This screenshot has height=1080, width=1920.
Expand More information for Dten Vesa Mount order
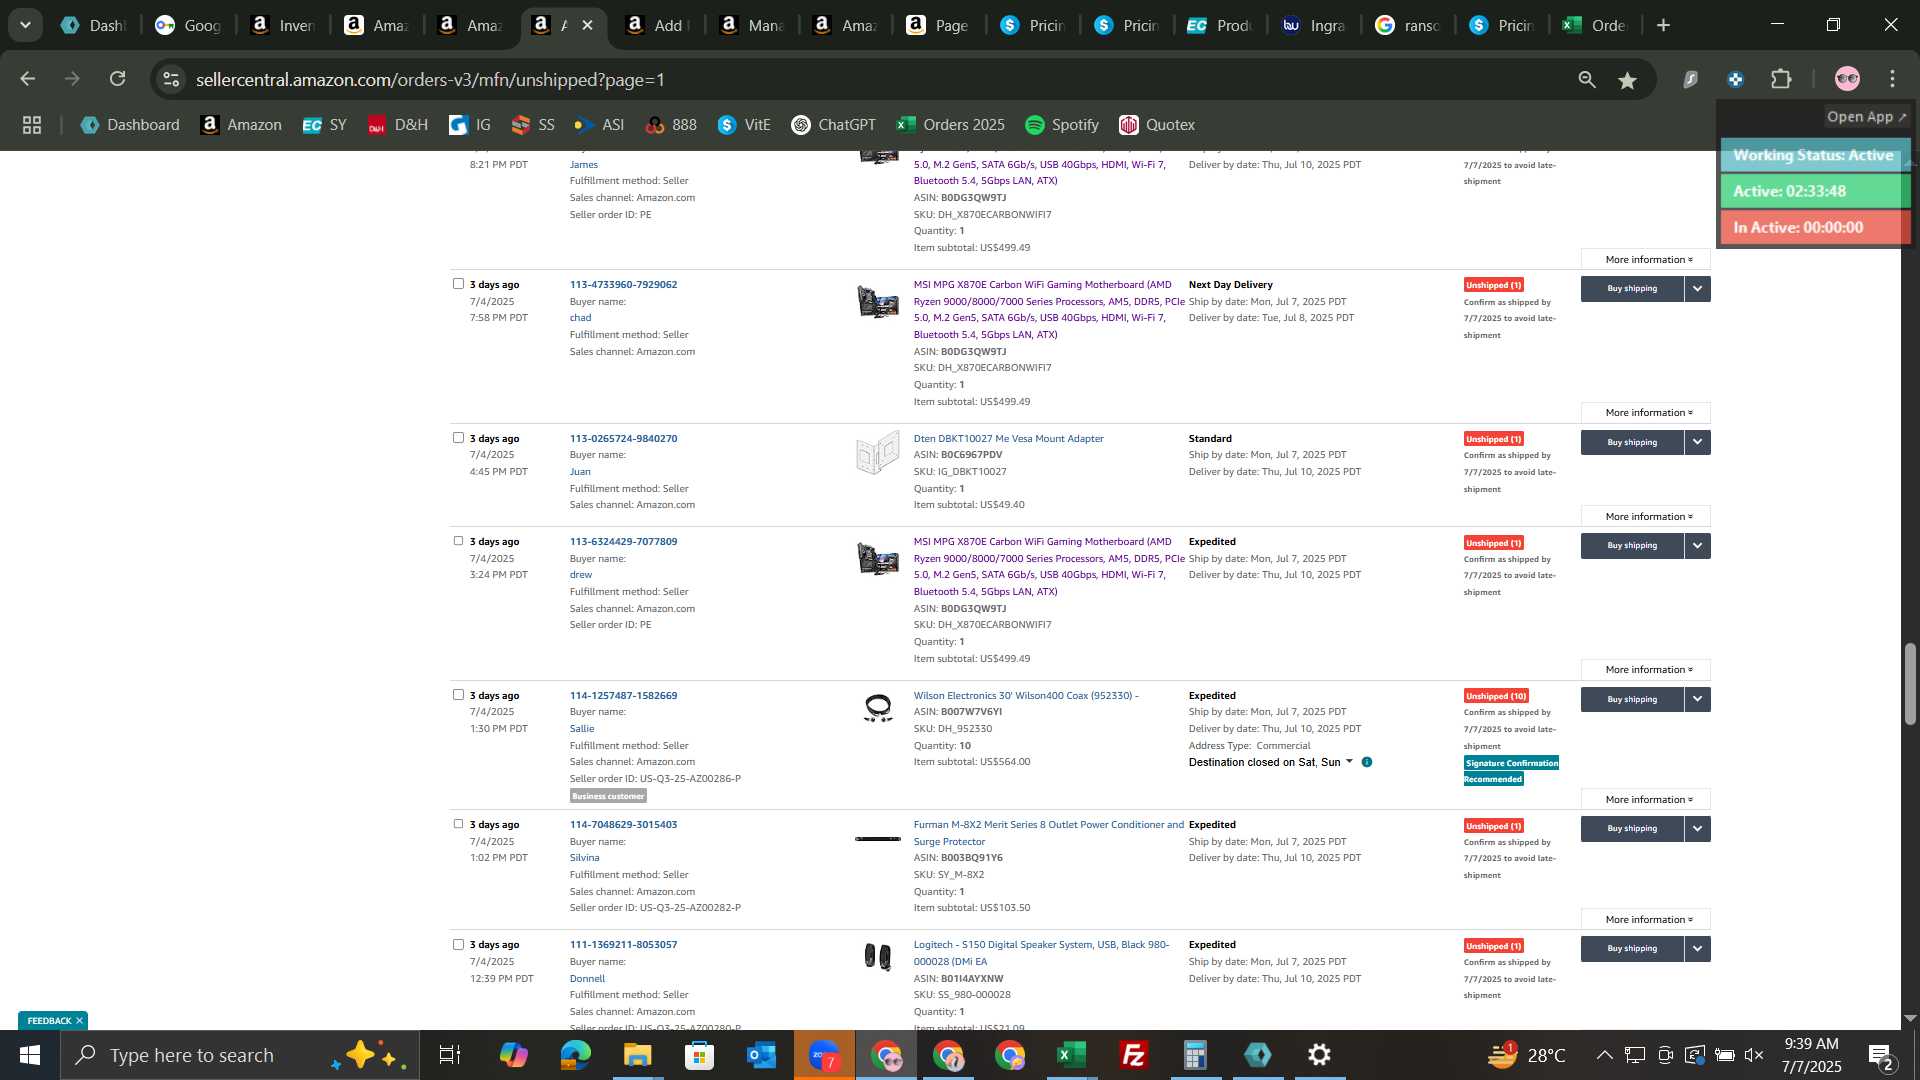(1646, 517)
